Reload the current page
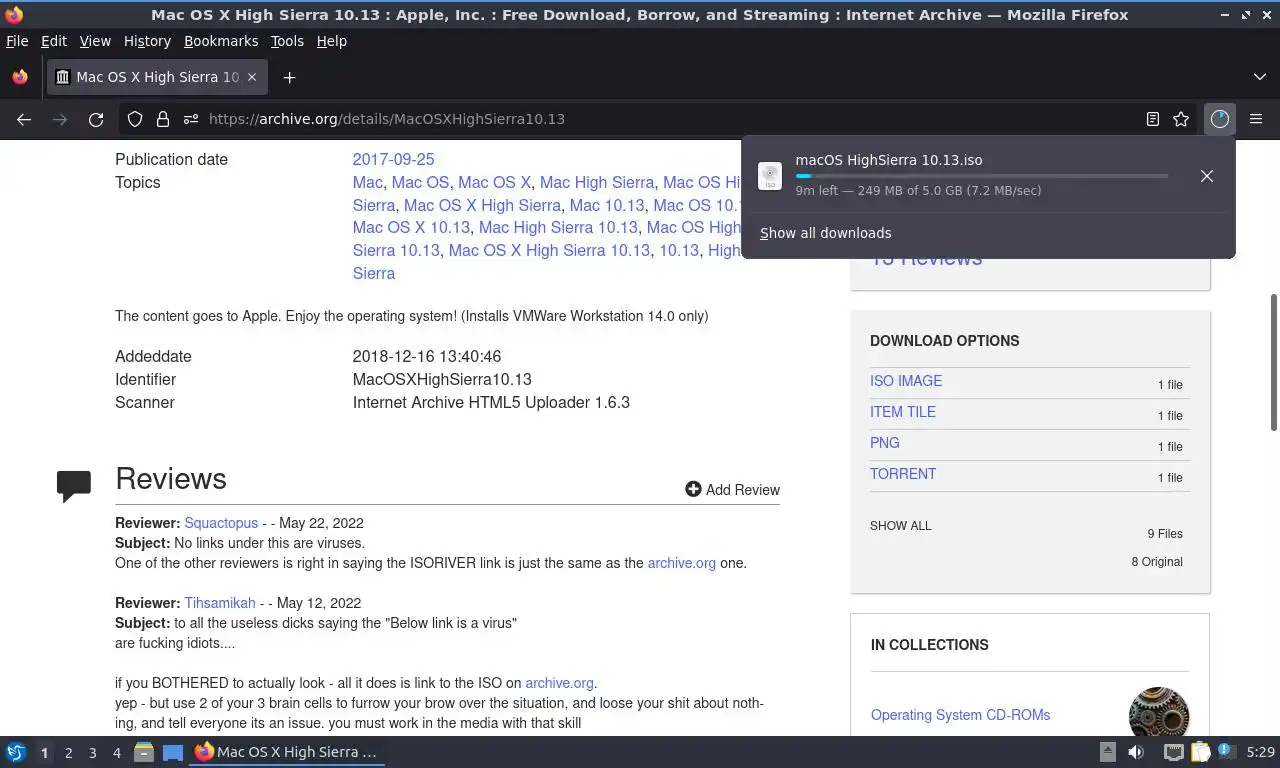 (x=96, y=119)
